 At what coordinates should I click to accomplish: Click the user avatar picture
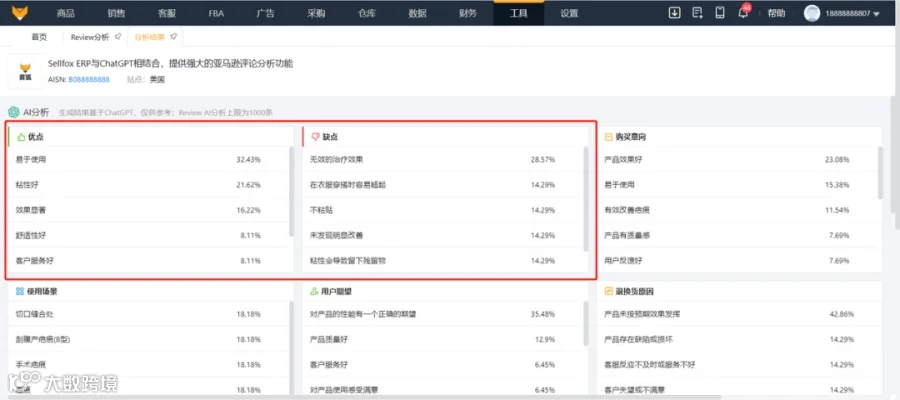812,13
